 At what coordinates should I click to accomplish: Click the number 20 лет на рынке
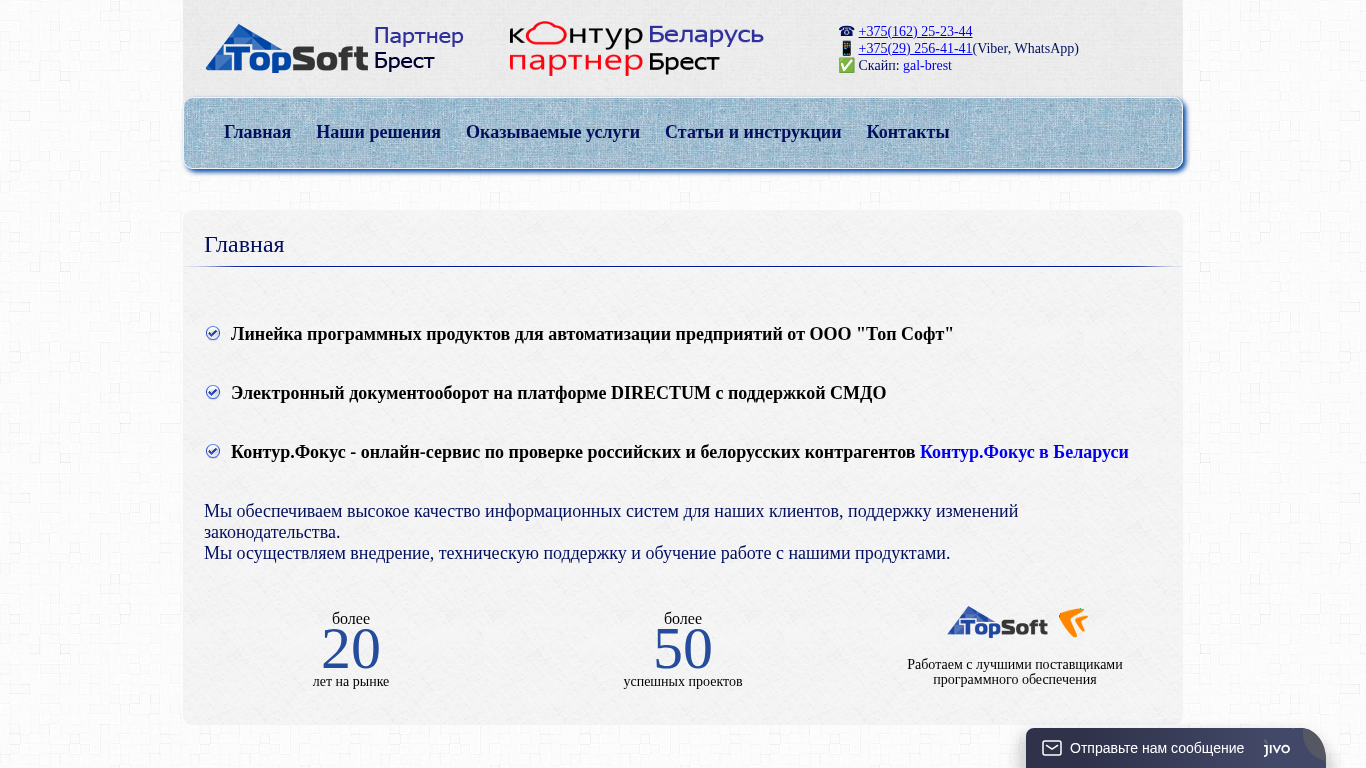(351, 649)
